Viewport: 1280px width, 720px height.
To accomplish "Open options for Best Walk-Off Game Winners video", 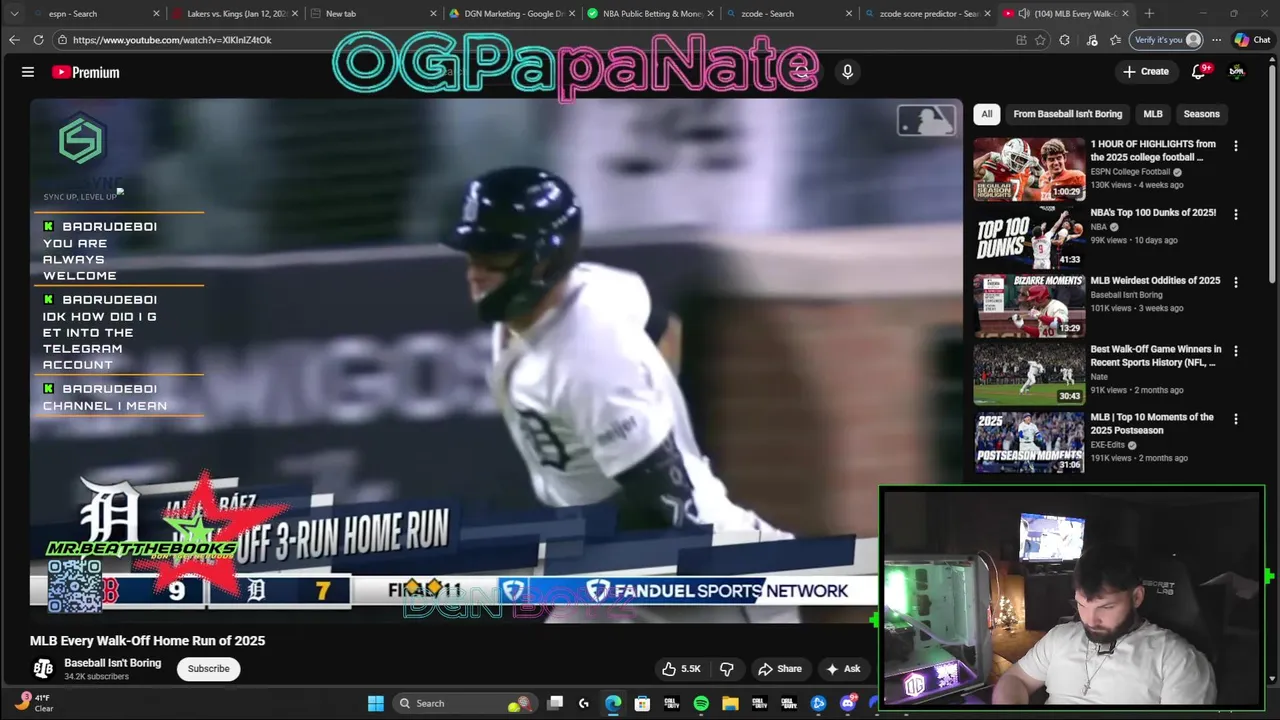I will tap(1236, 351).
